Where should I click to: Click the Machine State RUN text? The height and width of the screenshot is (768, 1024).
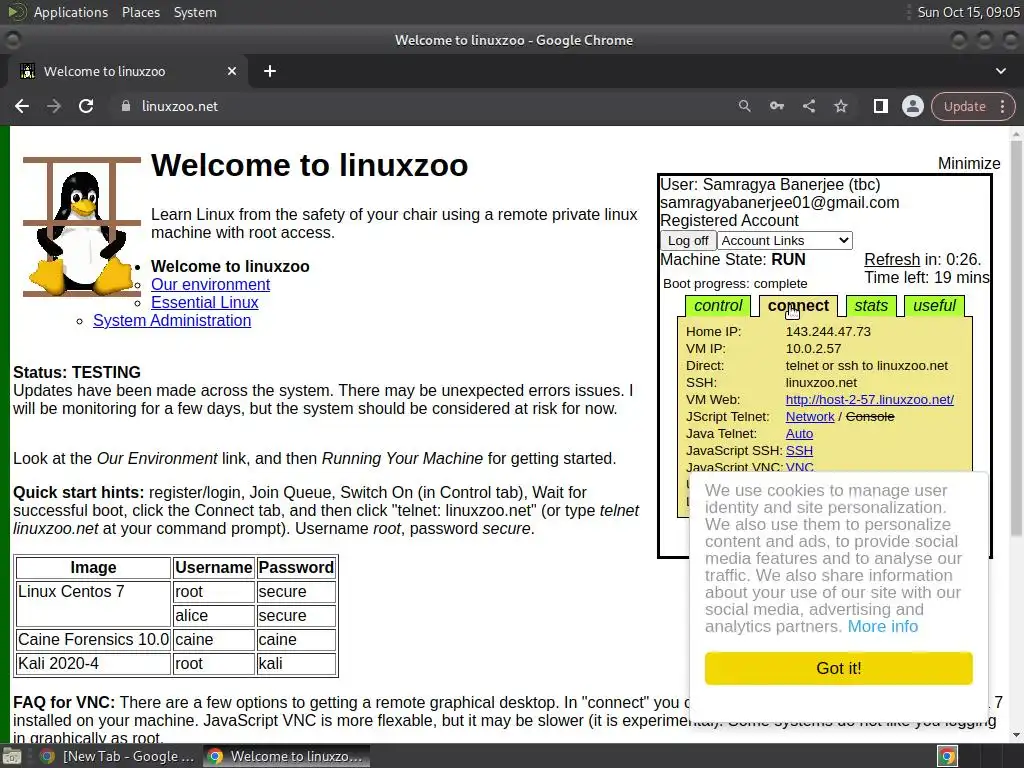click(x=733, y=259)
